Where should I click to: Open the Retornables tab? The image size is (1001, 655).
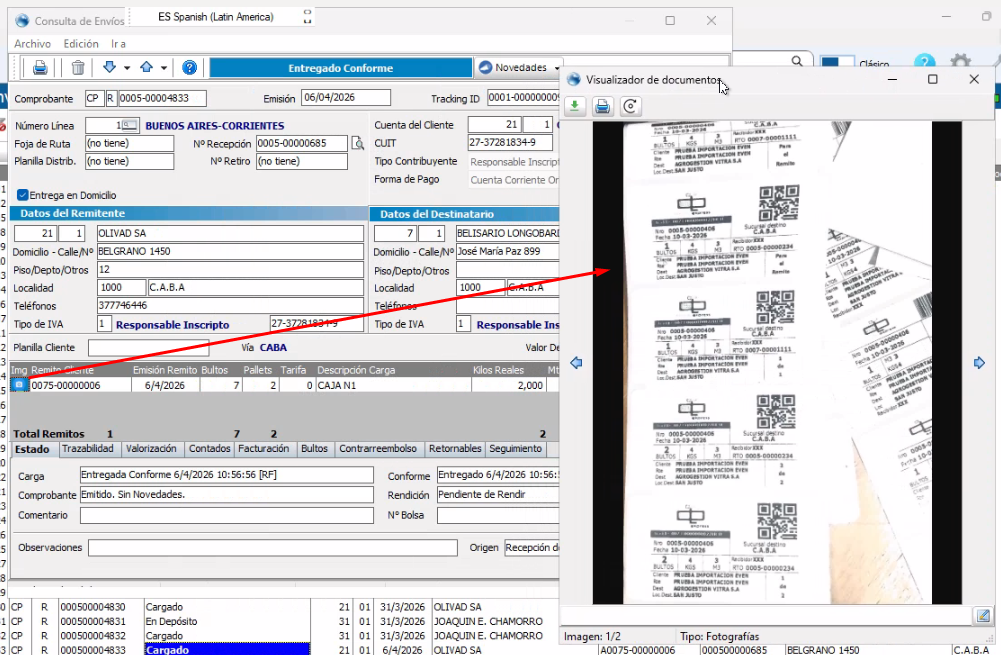455,449
